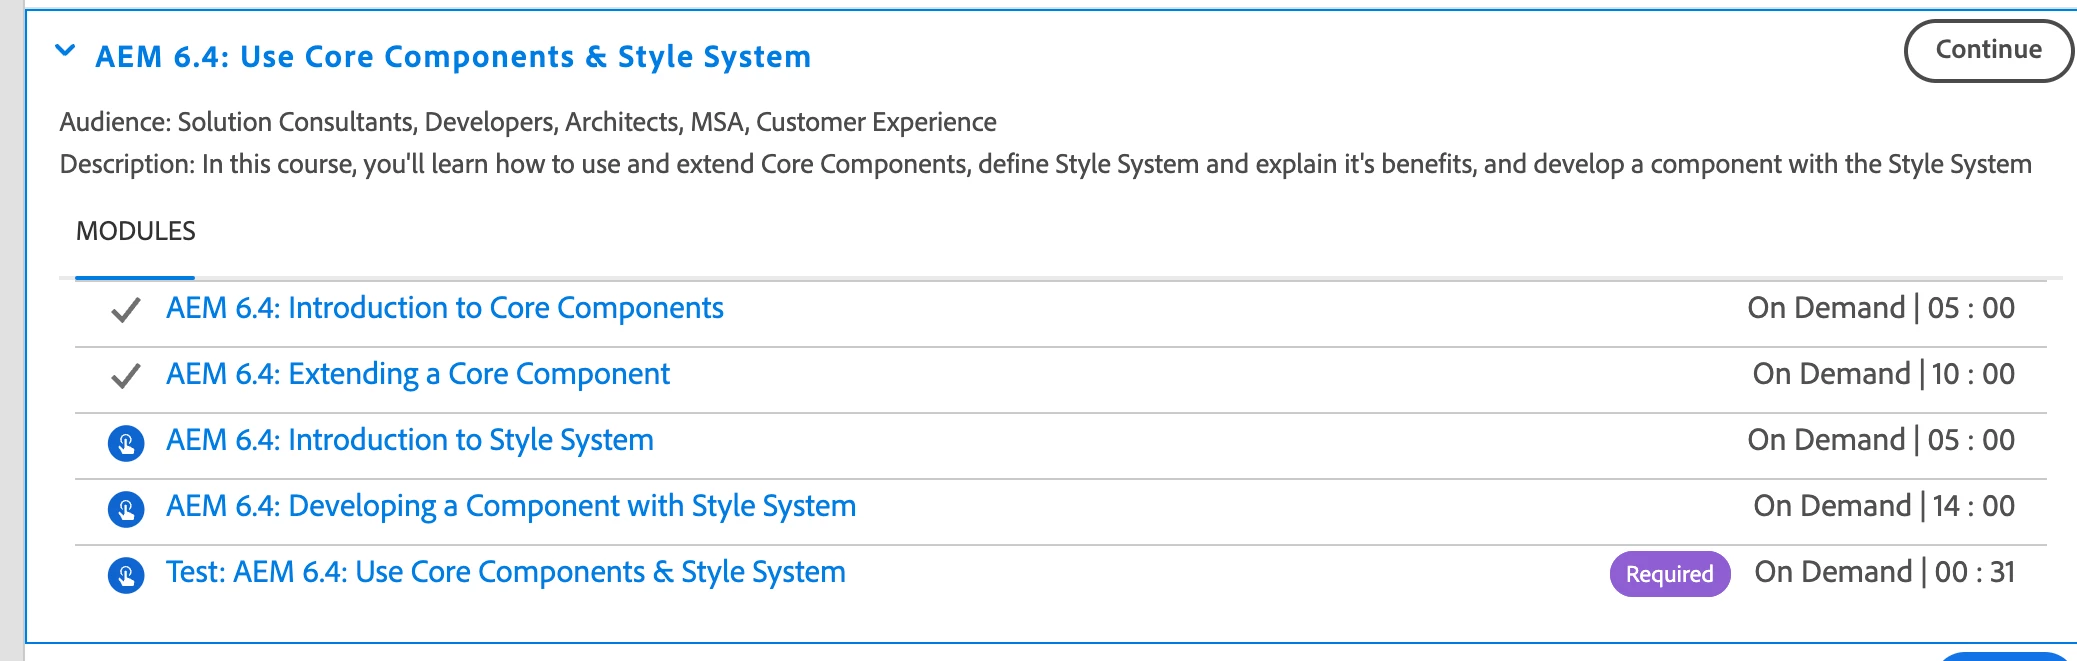2077x661 pixels.
Task: Open AEM 6.4: Introduction to Core Components
Action: coord(445,308)
